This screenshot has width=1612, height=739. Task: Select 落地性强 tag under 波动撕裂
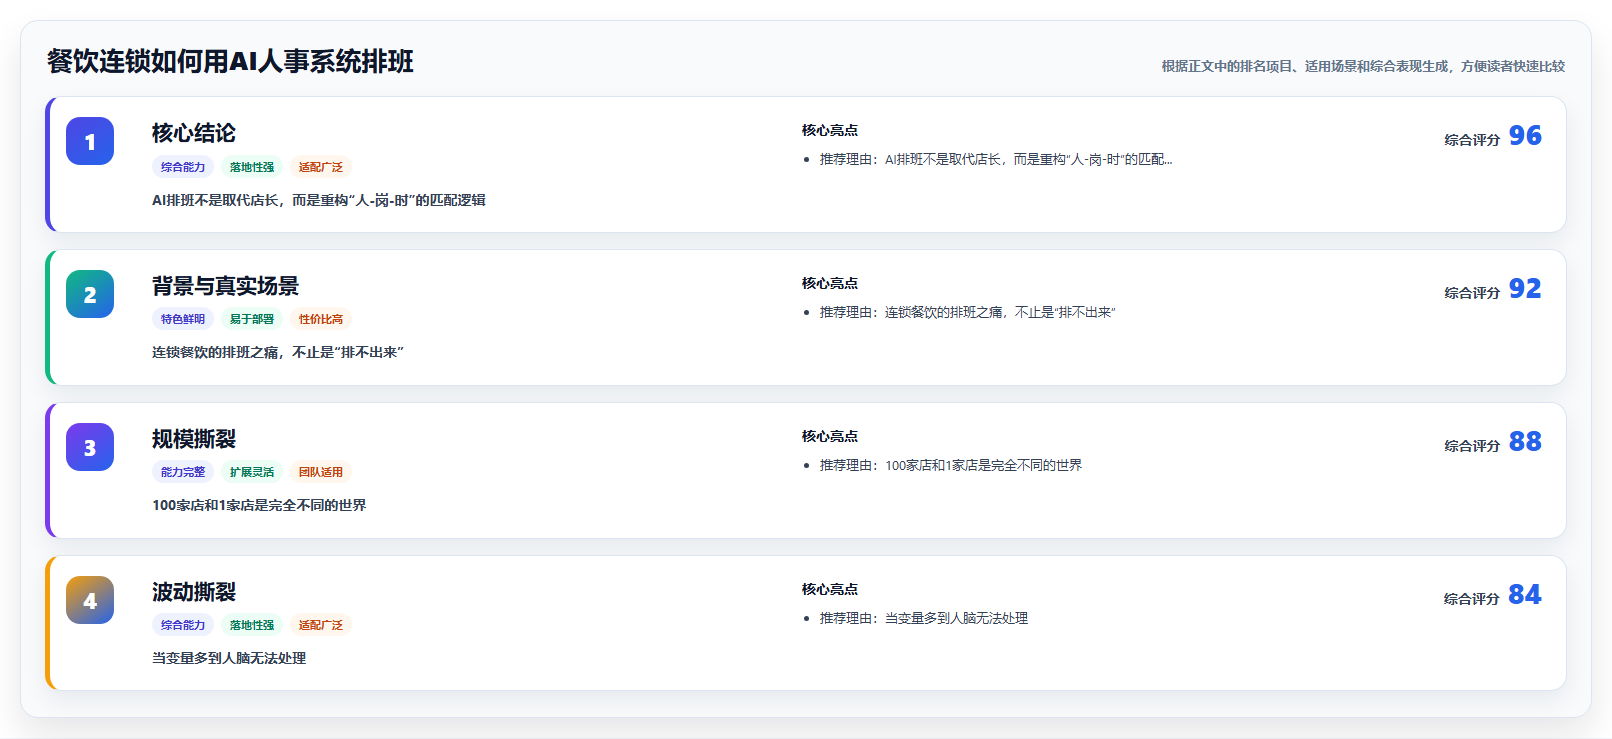[252, 625]
